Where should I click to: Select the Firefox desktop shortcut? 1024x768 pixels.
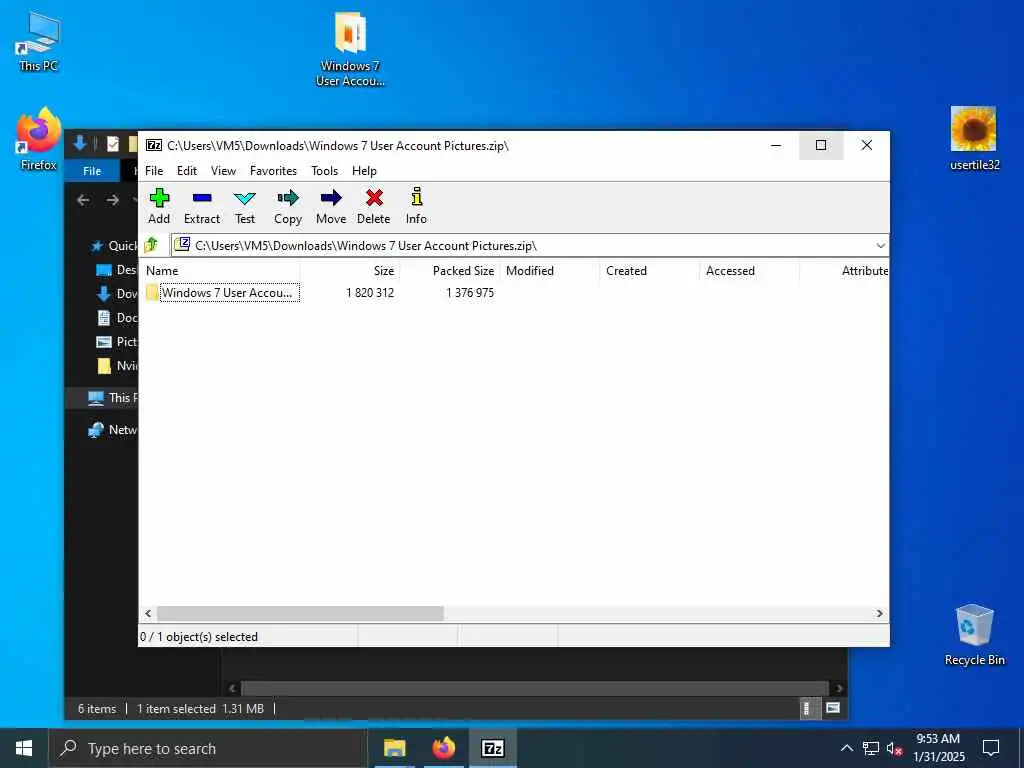pyautogui.click(x=39, y=139)
